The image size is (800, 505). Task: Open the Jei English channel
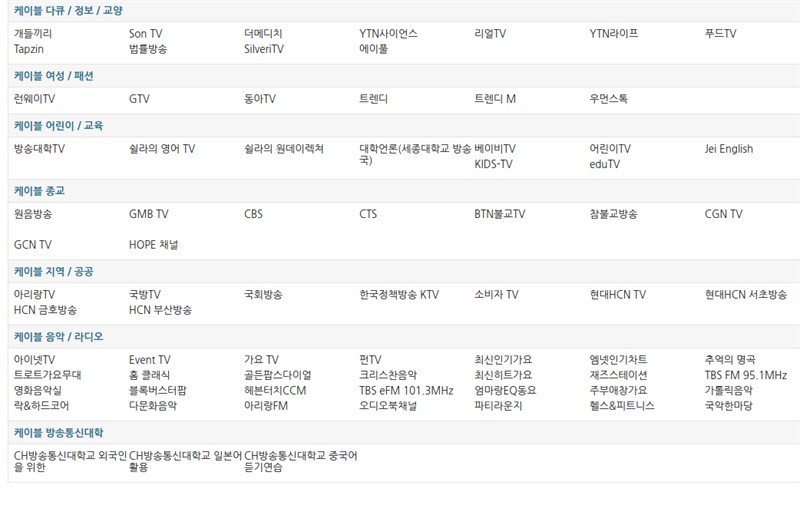729,149
